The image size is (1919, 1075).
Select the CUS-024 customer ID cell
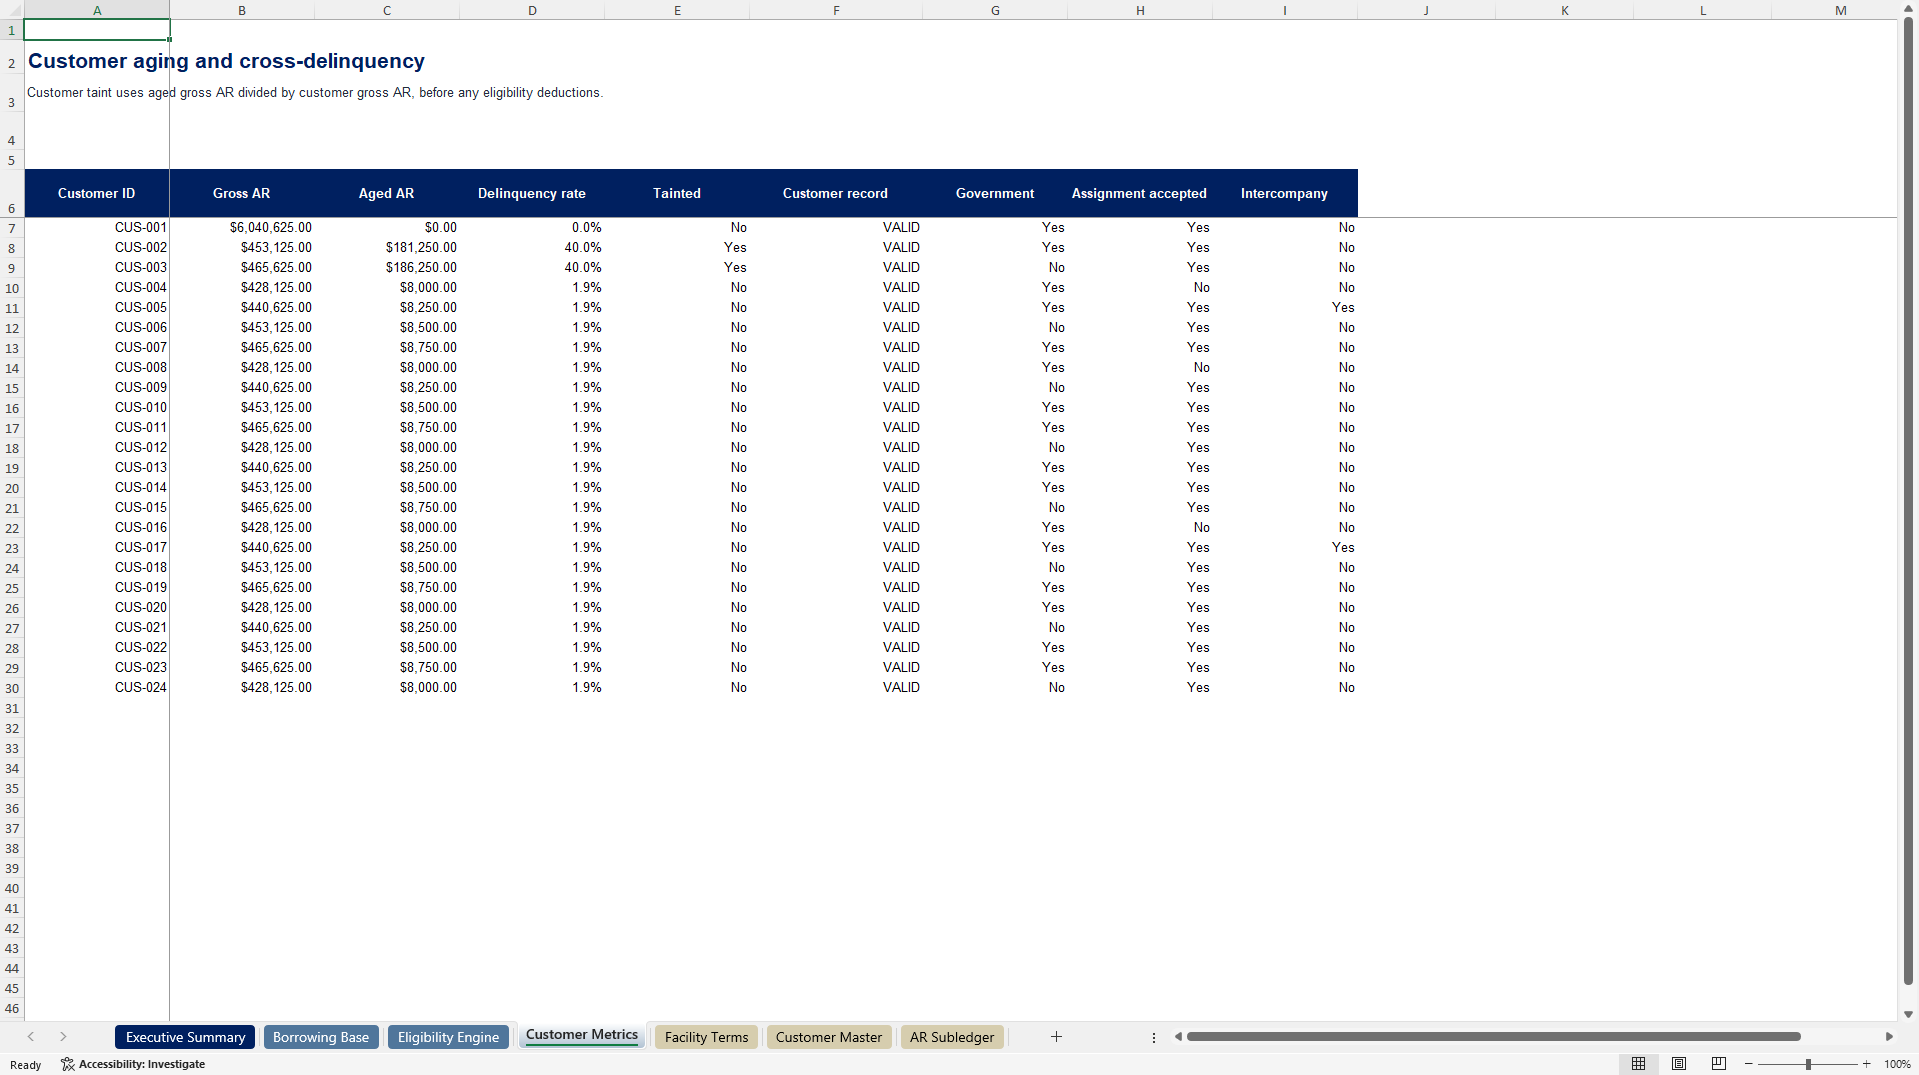tap(97, 688)
